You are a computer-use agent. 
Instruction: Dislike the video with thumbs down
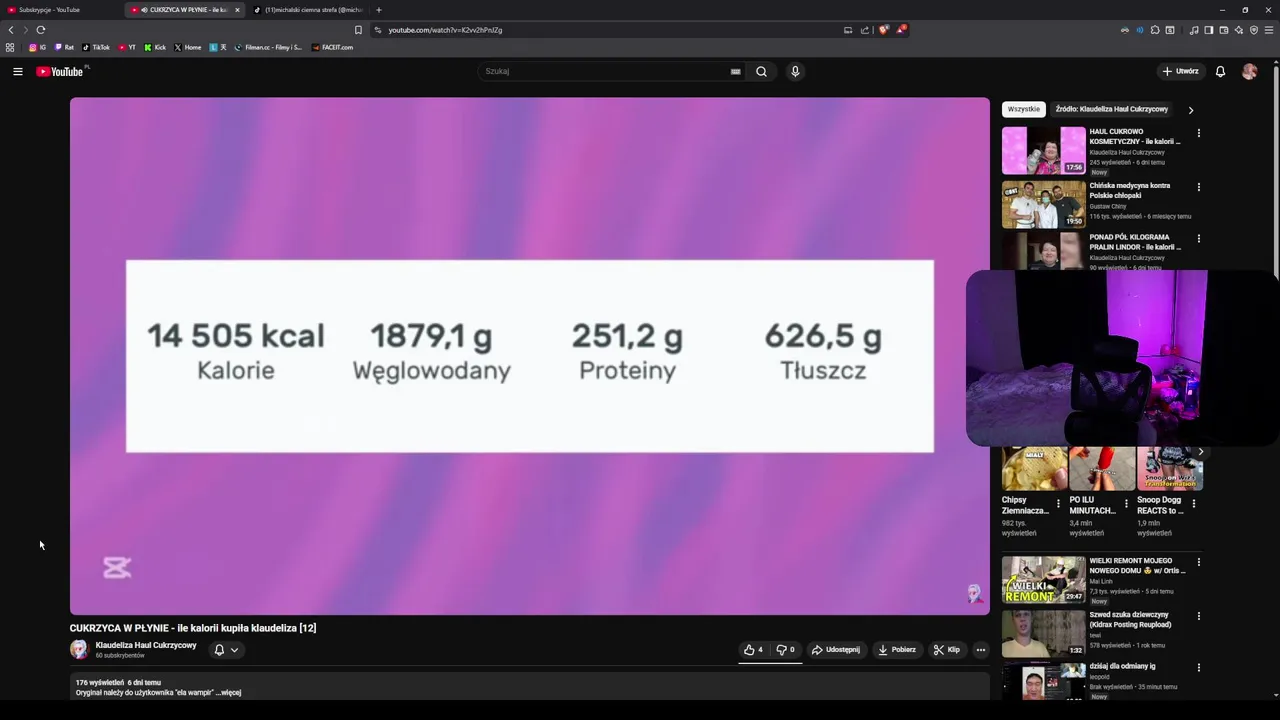pos(786,650)
